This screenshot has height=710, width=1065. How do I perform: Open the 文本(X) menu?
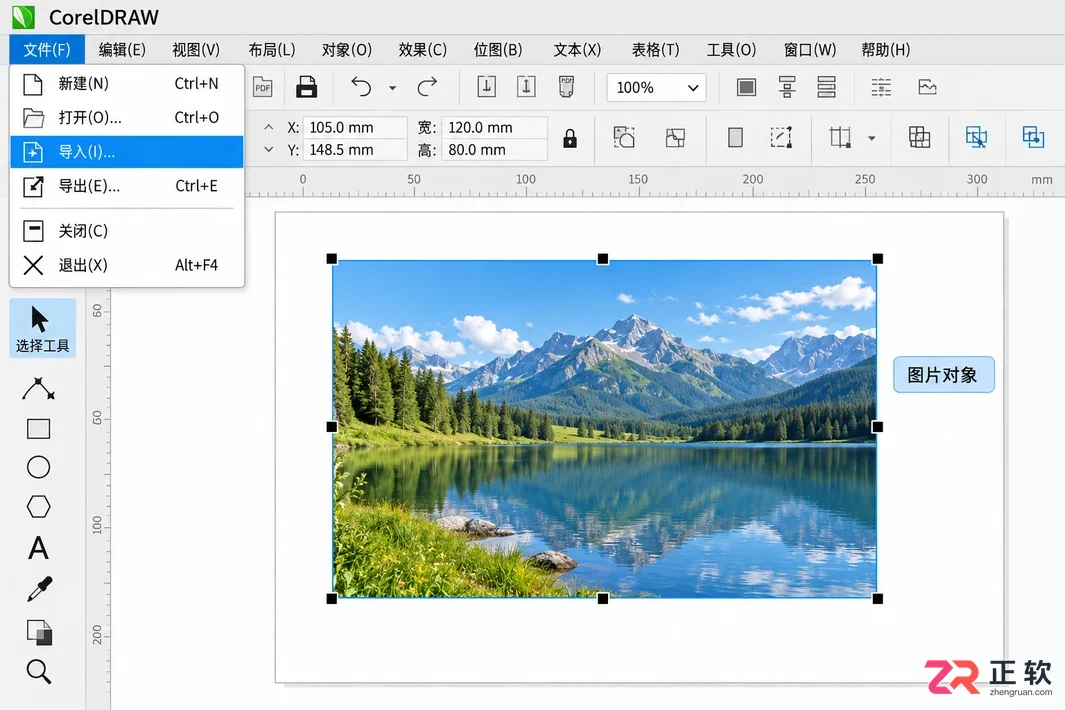[577, 50]
